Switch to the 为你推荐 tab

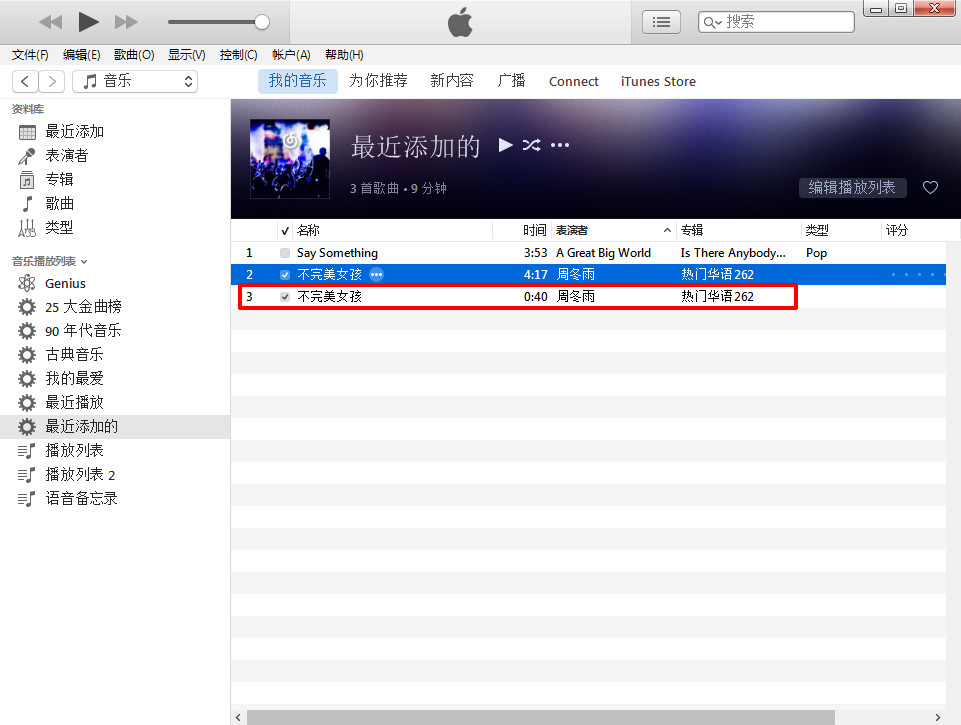(378, 81)
